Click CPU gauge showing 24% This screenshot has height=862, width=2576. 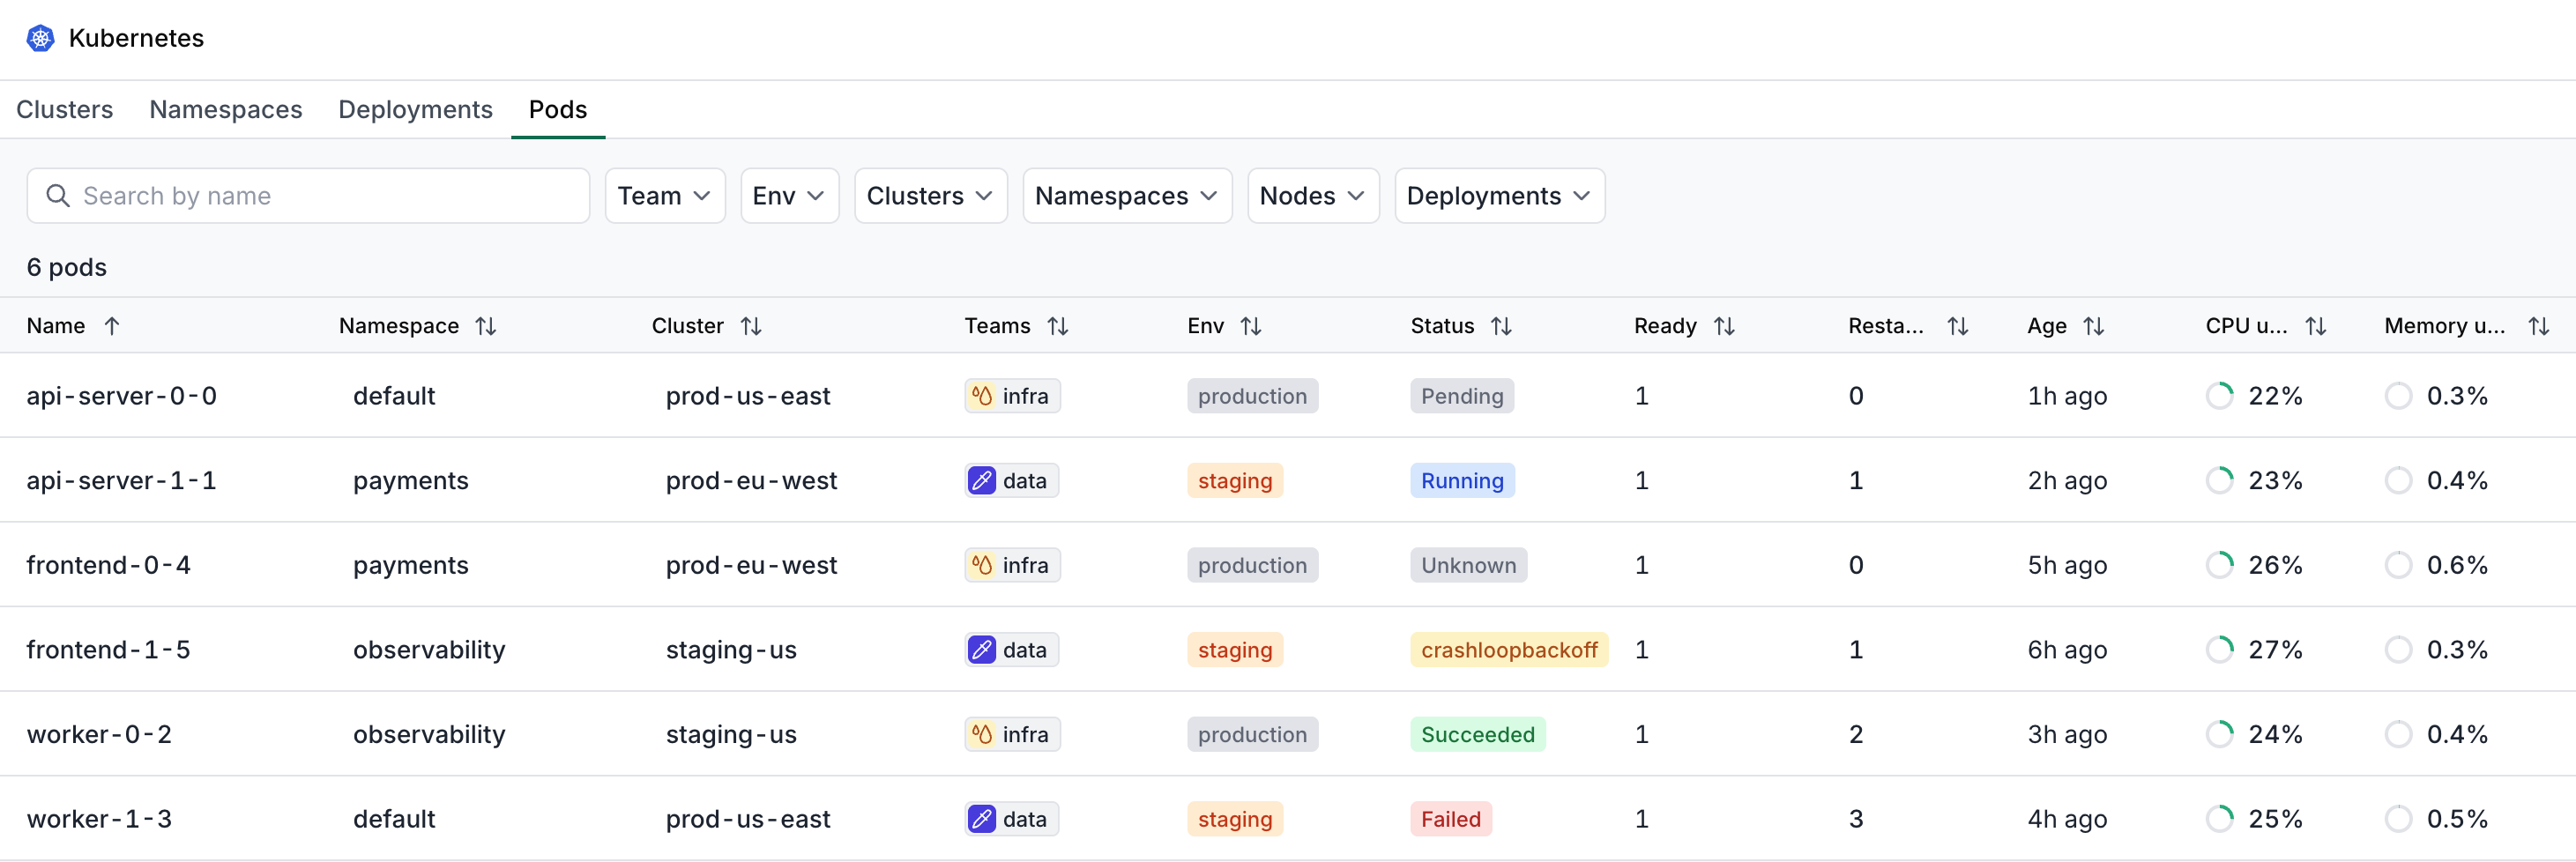click(x=2220, y=735)
